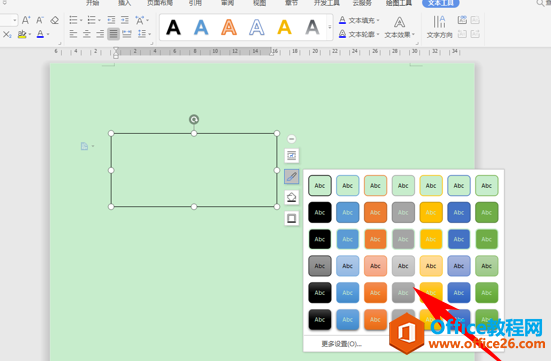
Task: Click the page icon left of the text box
Action: coord(84,146)
